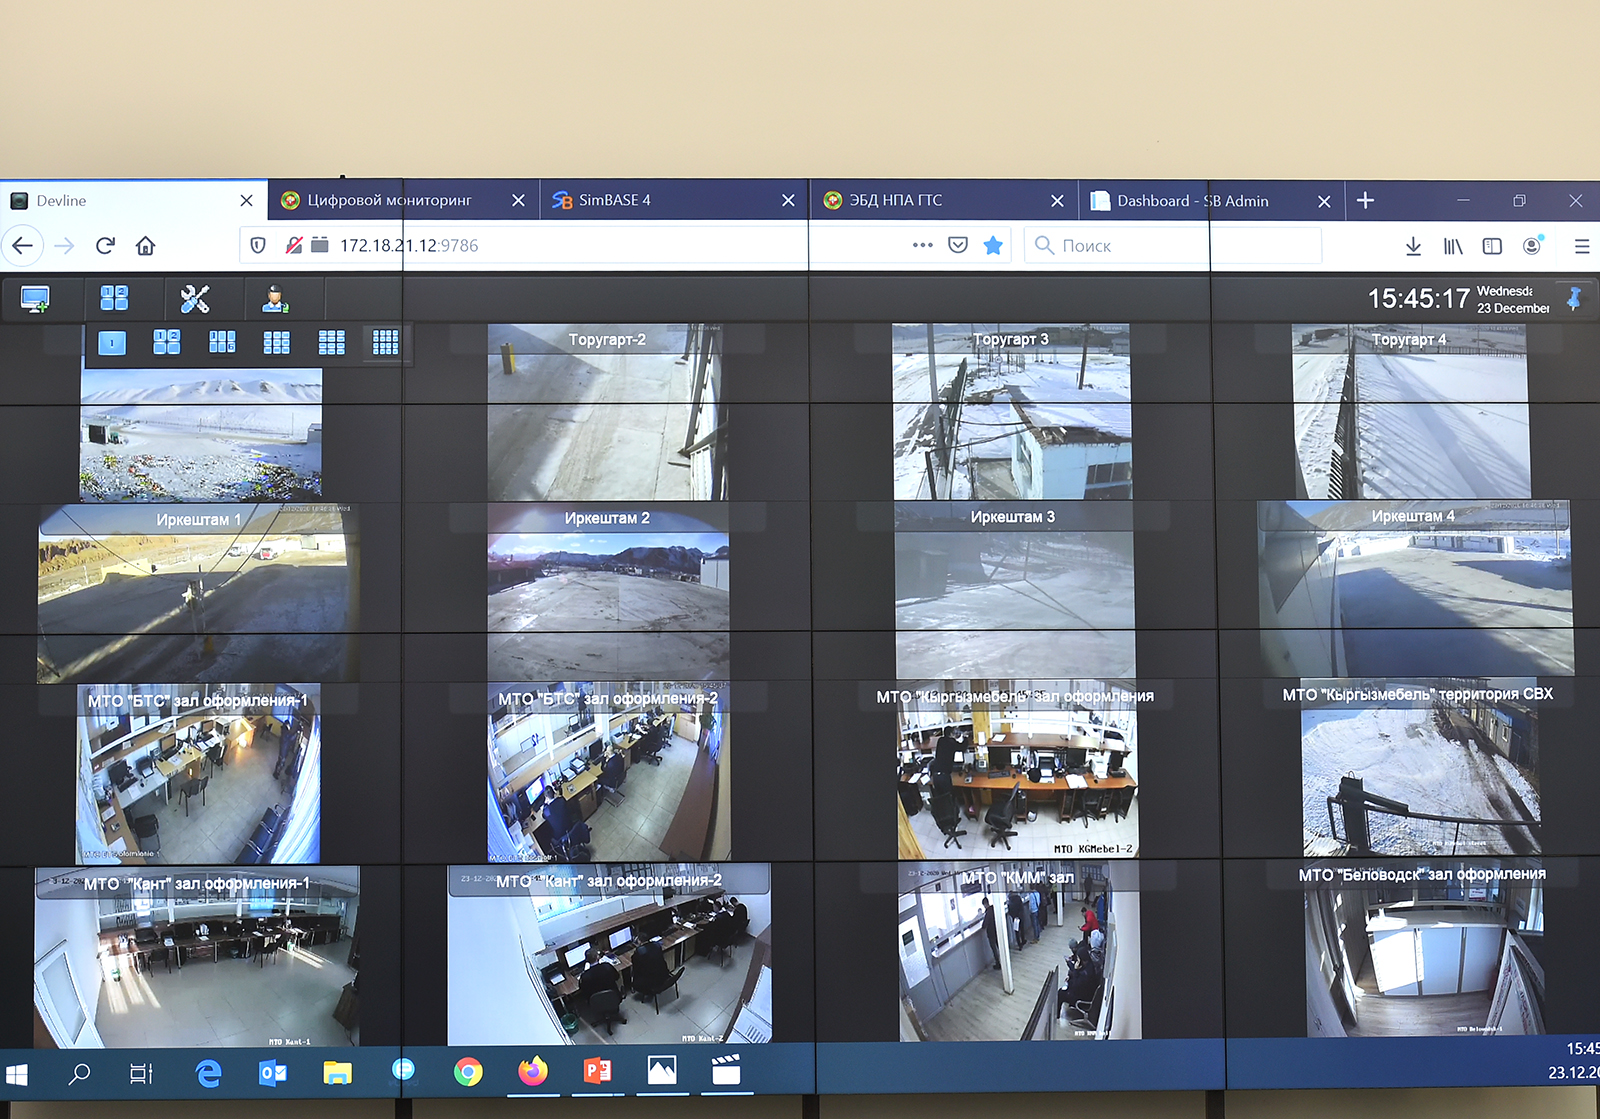Open Google Chrome from the taskbar

[x=467, y=1072]
